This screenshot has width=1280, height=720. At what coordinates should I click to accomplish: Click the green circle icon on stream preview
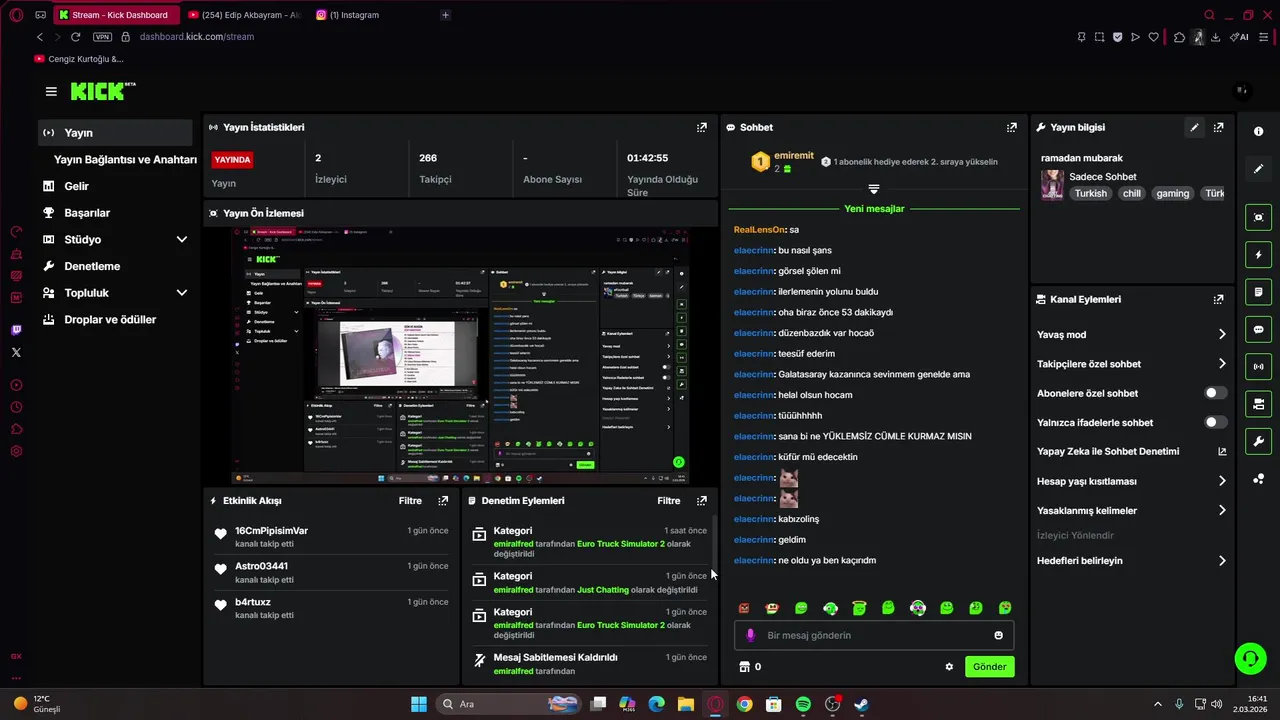679,462
